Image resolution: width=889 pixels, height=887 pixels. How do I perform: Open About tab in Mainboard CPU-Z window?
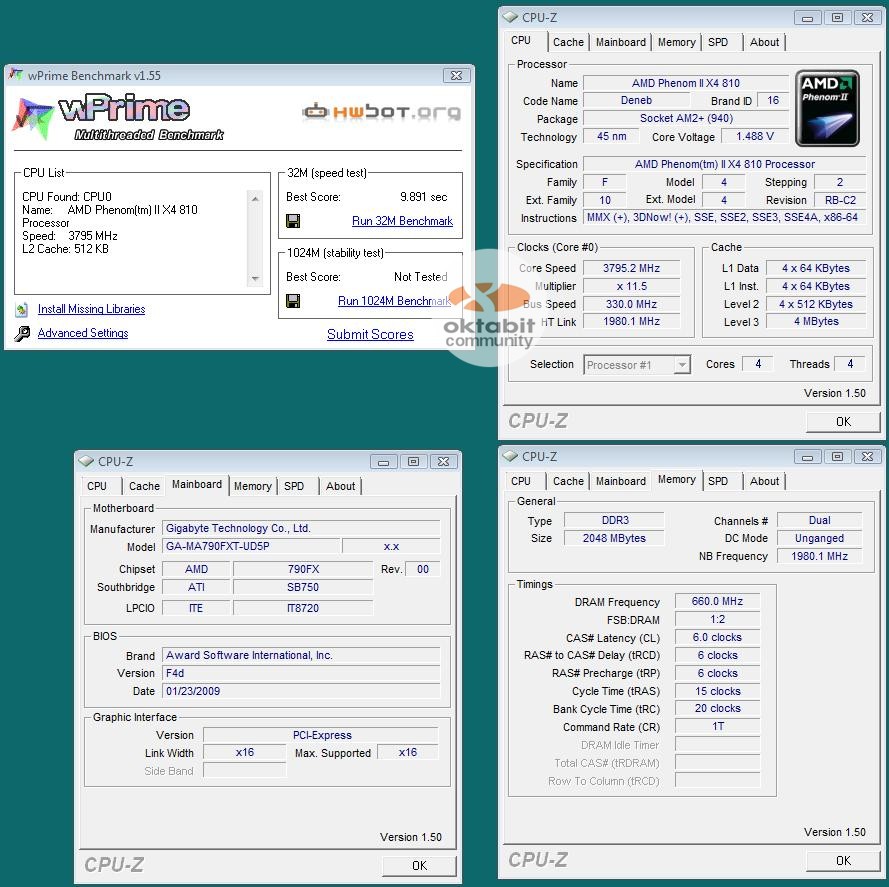tap(340, 486)
